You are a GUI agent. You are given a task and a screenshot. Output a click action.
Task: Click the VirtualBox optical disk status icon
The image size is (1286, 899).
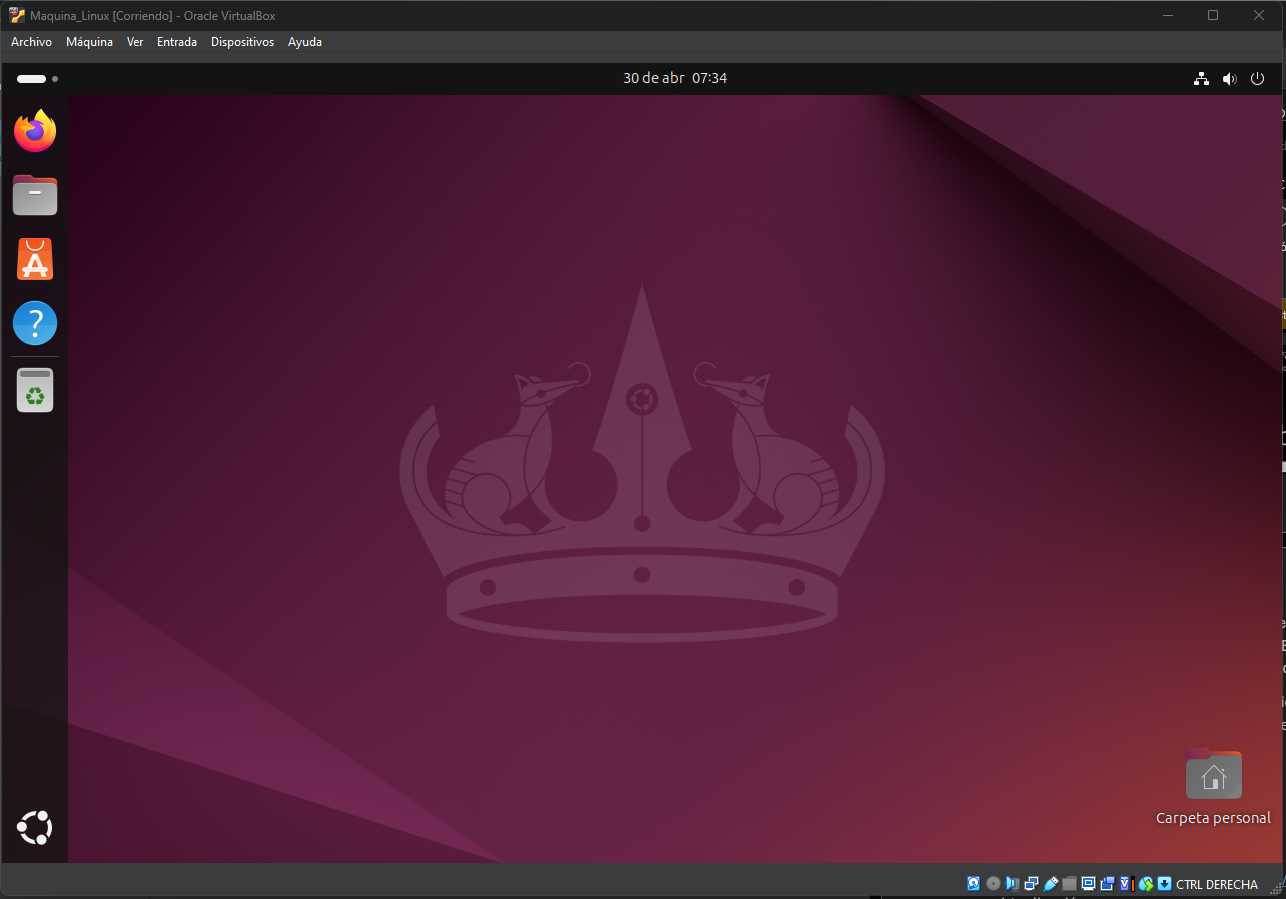pos(993,884)
